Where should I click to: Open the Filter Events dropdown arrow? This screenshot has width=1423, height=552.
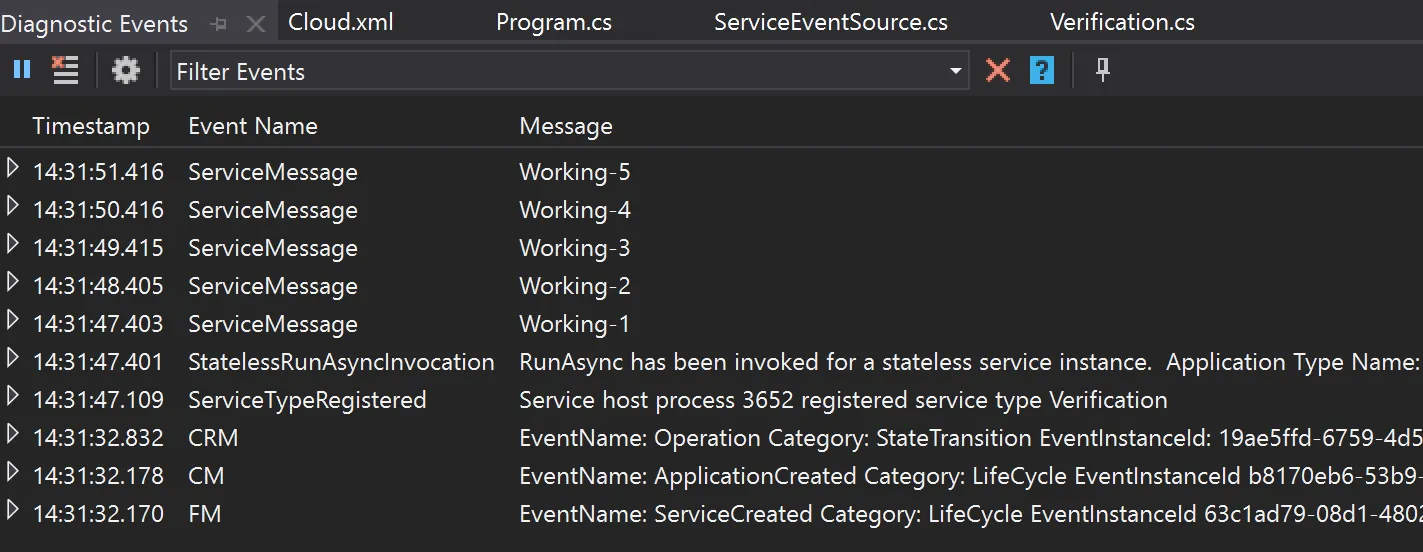coord(956,71)
